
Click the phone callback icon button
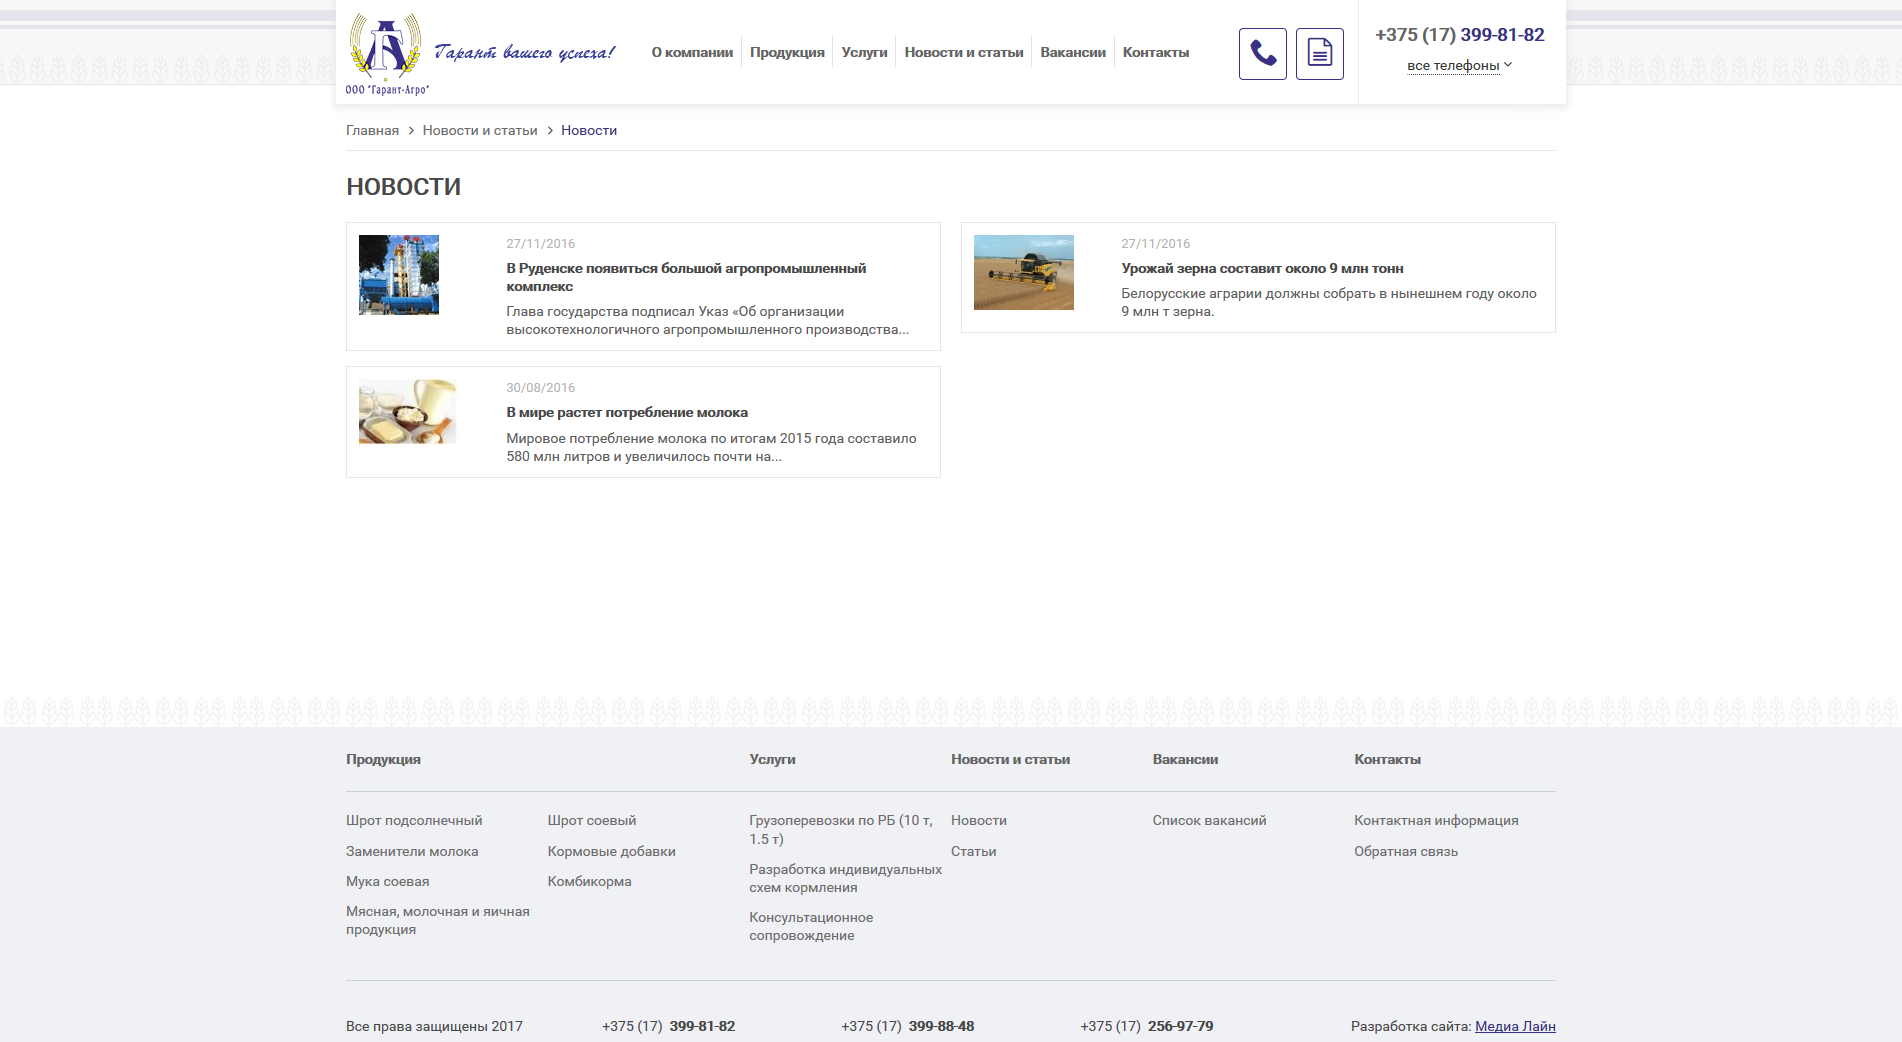click(1262, 54)
